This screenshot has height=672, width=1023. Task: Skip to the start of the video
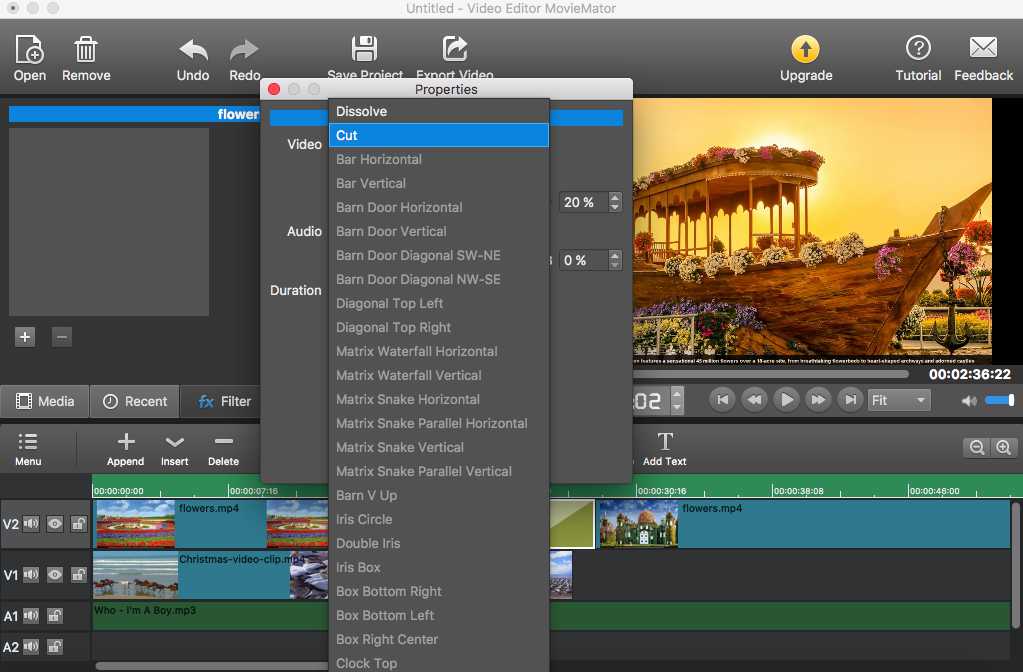coord(722,400)
